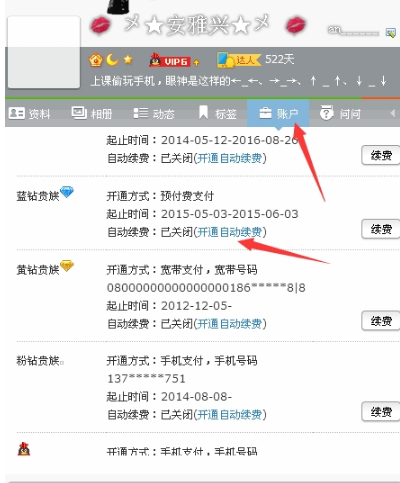Click the profile avatar picture
Image resolution: width=400 pixels, height=483 pixels.
pos(44,52)
